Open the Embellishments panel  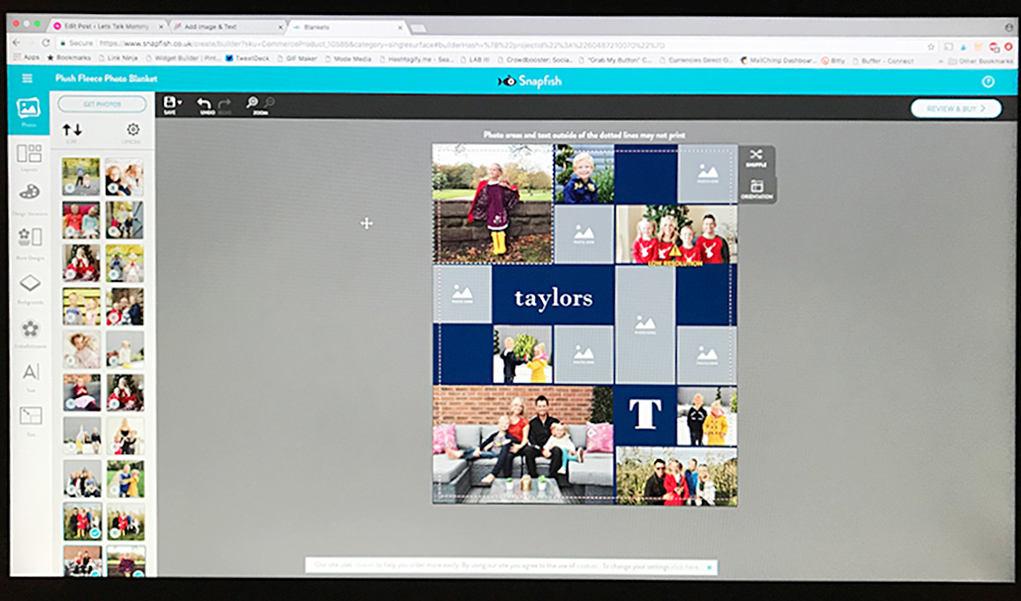coord(30,331)
